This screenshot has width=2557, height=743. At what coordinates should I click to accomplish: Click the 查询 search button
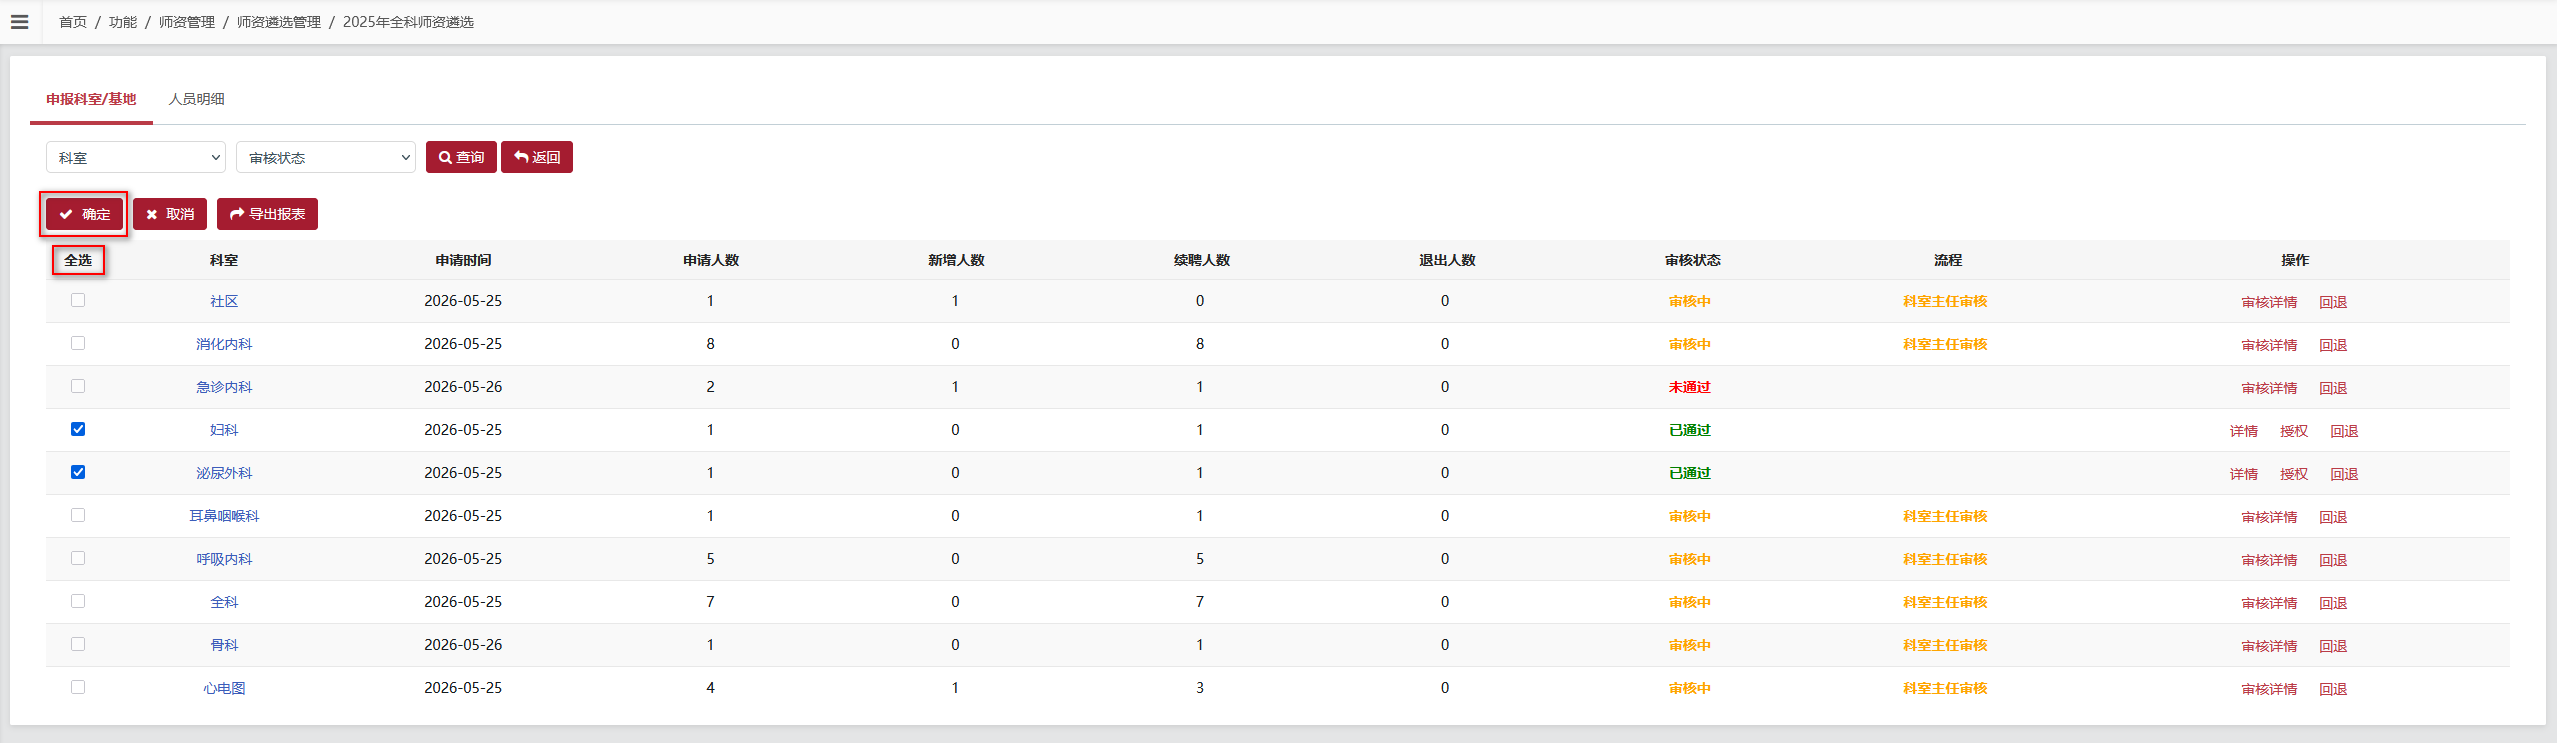click(x=461, y=157)
